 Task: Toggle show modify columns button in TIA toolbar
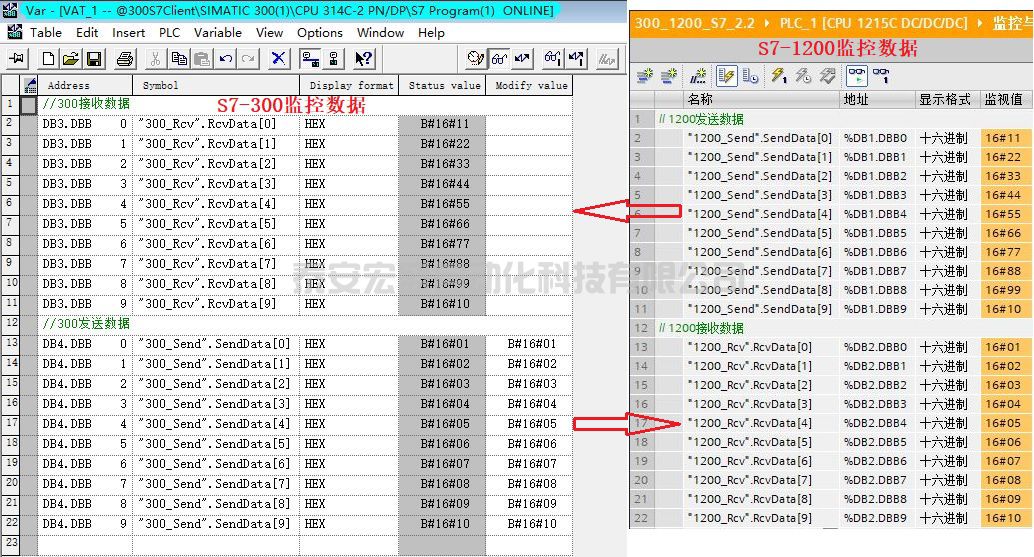(x=725, y=76)
